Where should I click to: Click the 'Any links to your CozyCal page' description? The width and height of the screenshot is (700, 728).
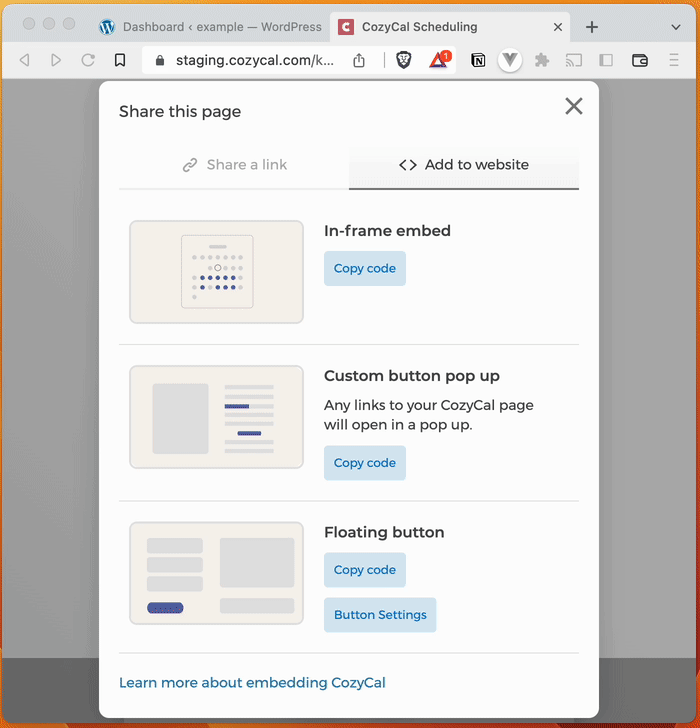point(428,415)
